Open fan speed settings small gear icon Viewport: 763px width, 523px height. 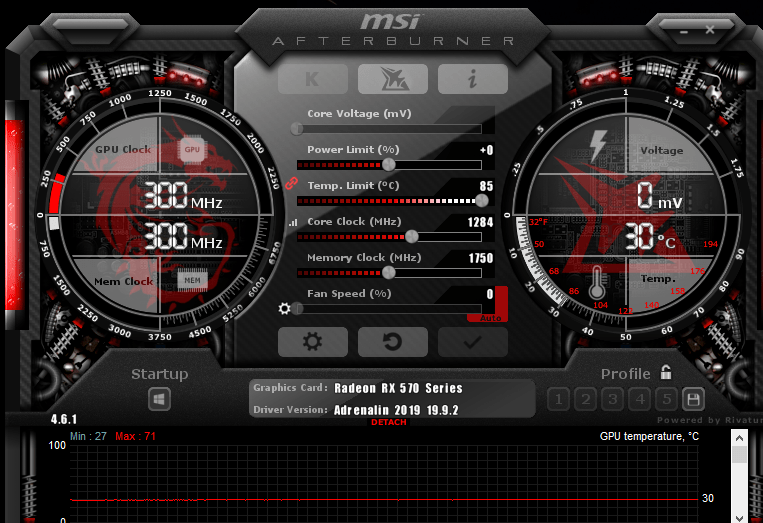(x=285, y=308)
